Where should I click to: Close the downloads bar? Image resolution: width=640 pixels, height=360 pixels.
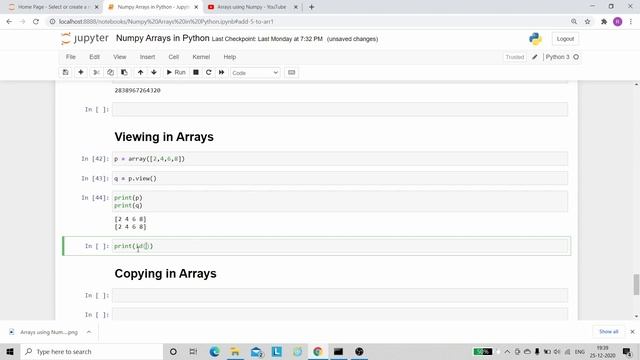(632, 331)
